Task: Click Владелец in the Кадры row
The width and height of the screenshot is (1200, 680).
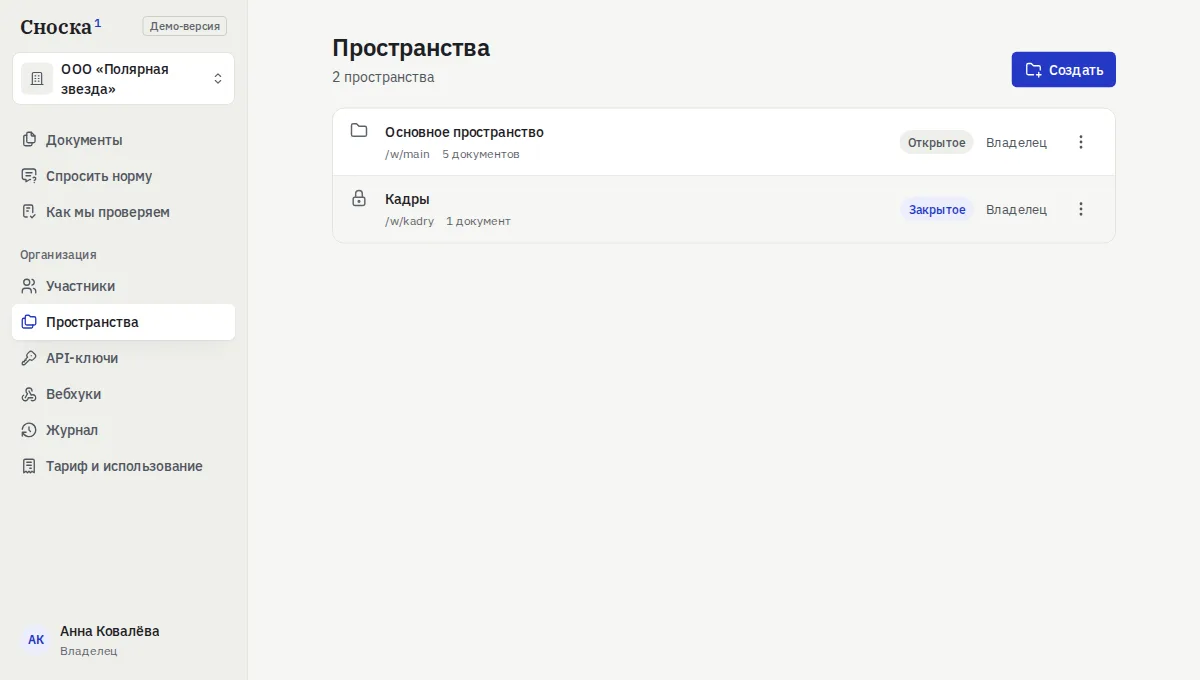Action: pyautogui.click(x=1016, y=209)
